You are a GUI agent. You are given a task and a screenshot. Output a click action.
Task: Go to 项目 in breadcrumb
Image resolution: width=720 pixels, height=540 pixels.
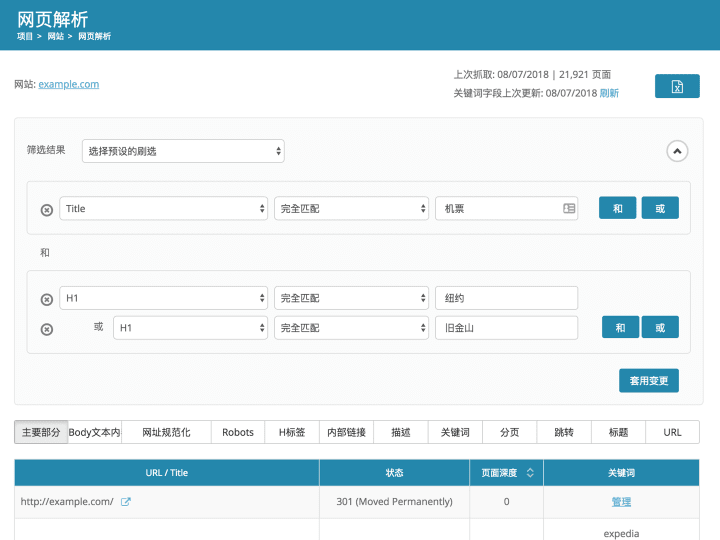click(25, 36)
